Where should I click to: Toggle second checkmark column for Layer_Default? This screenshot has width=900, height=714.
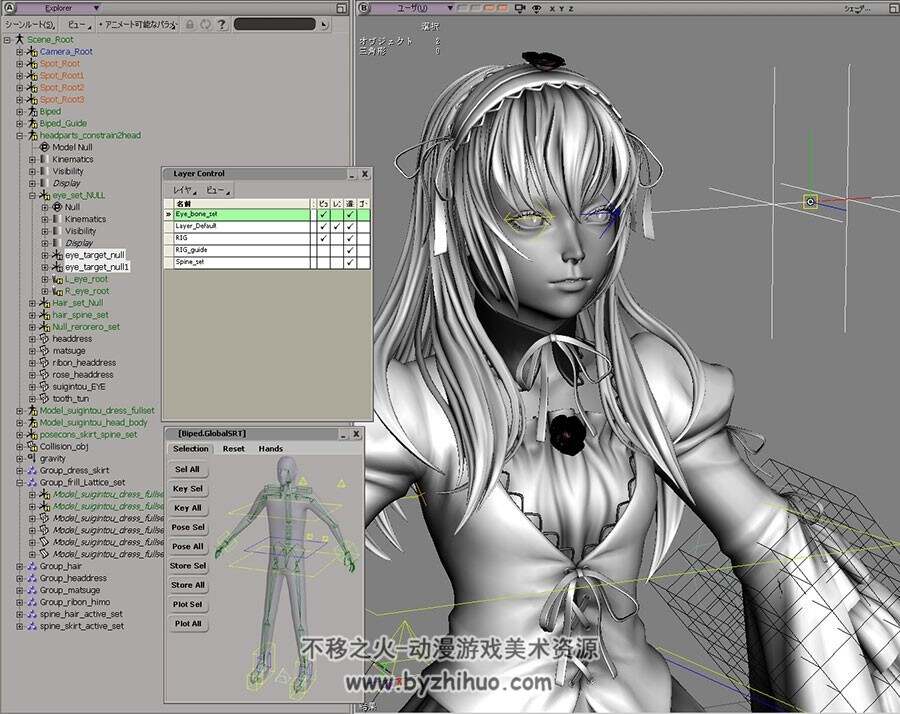(336, 226)
